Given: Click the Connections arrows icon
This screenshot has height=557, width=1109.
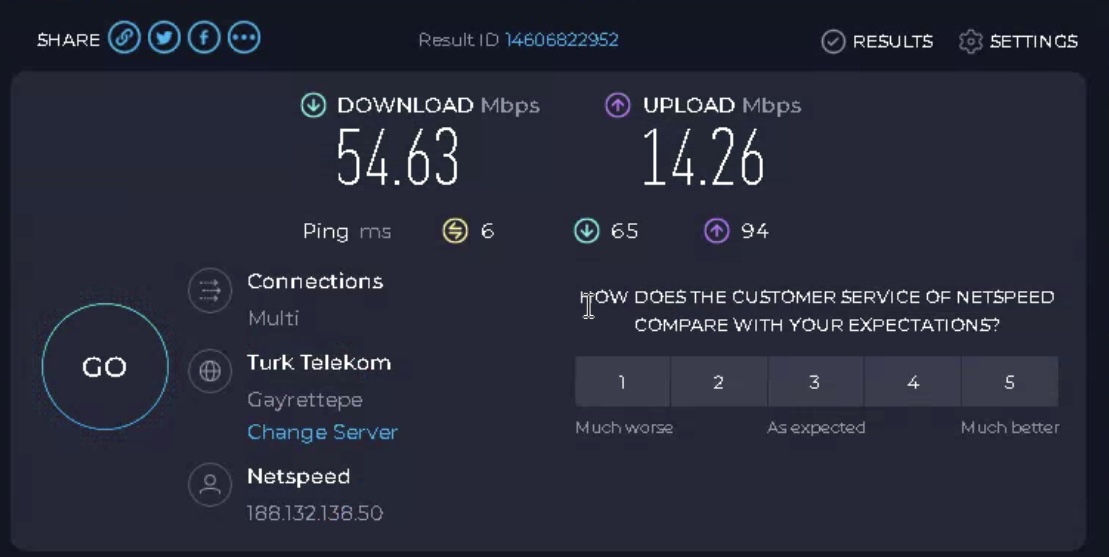Looking at the screenshot, I should click(x=210, y=291).
